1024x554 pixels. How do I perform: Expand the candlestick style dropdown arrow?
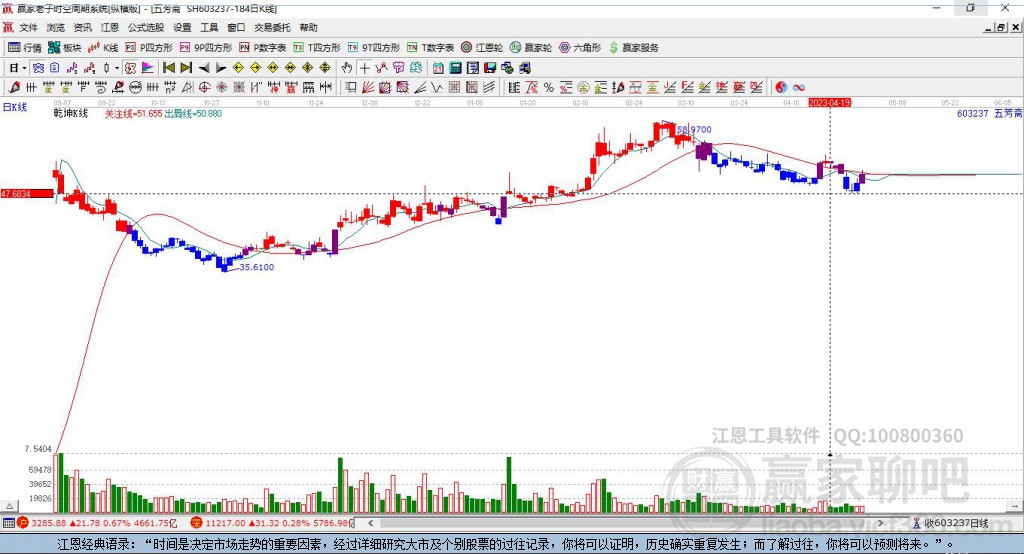117,68
